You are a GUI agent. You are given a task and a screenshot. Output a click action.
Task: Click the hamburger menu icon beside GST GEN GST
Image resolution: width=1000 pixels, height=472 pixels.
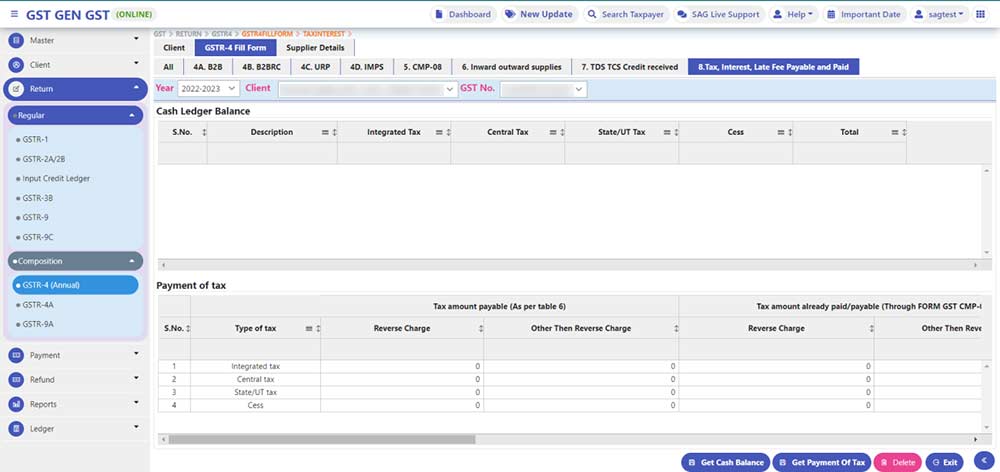[x=14, y=14]
